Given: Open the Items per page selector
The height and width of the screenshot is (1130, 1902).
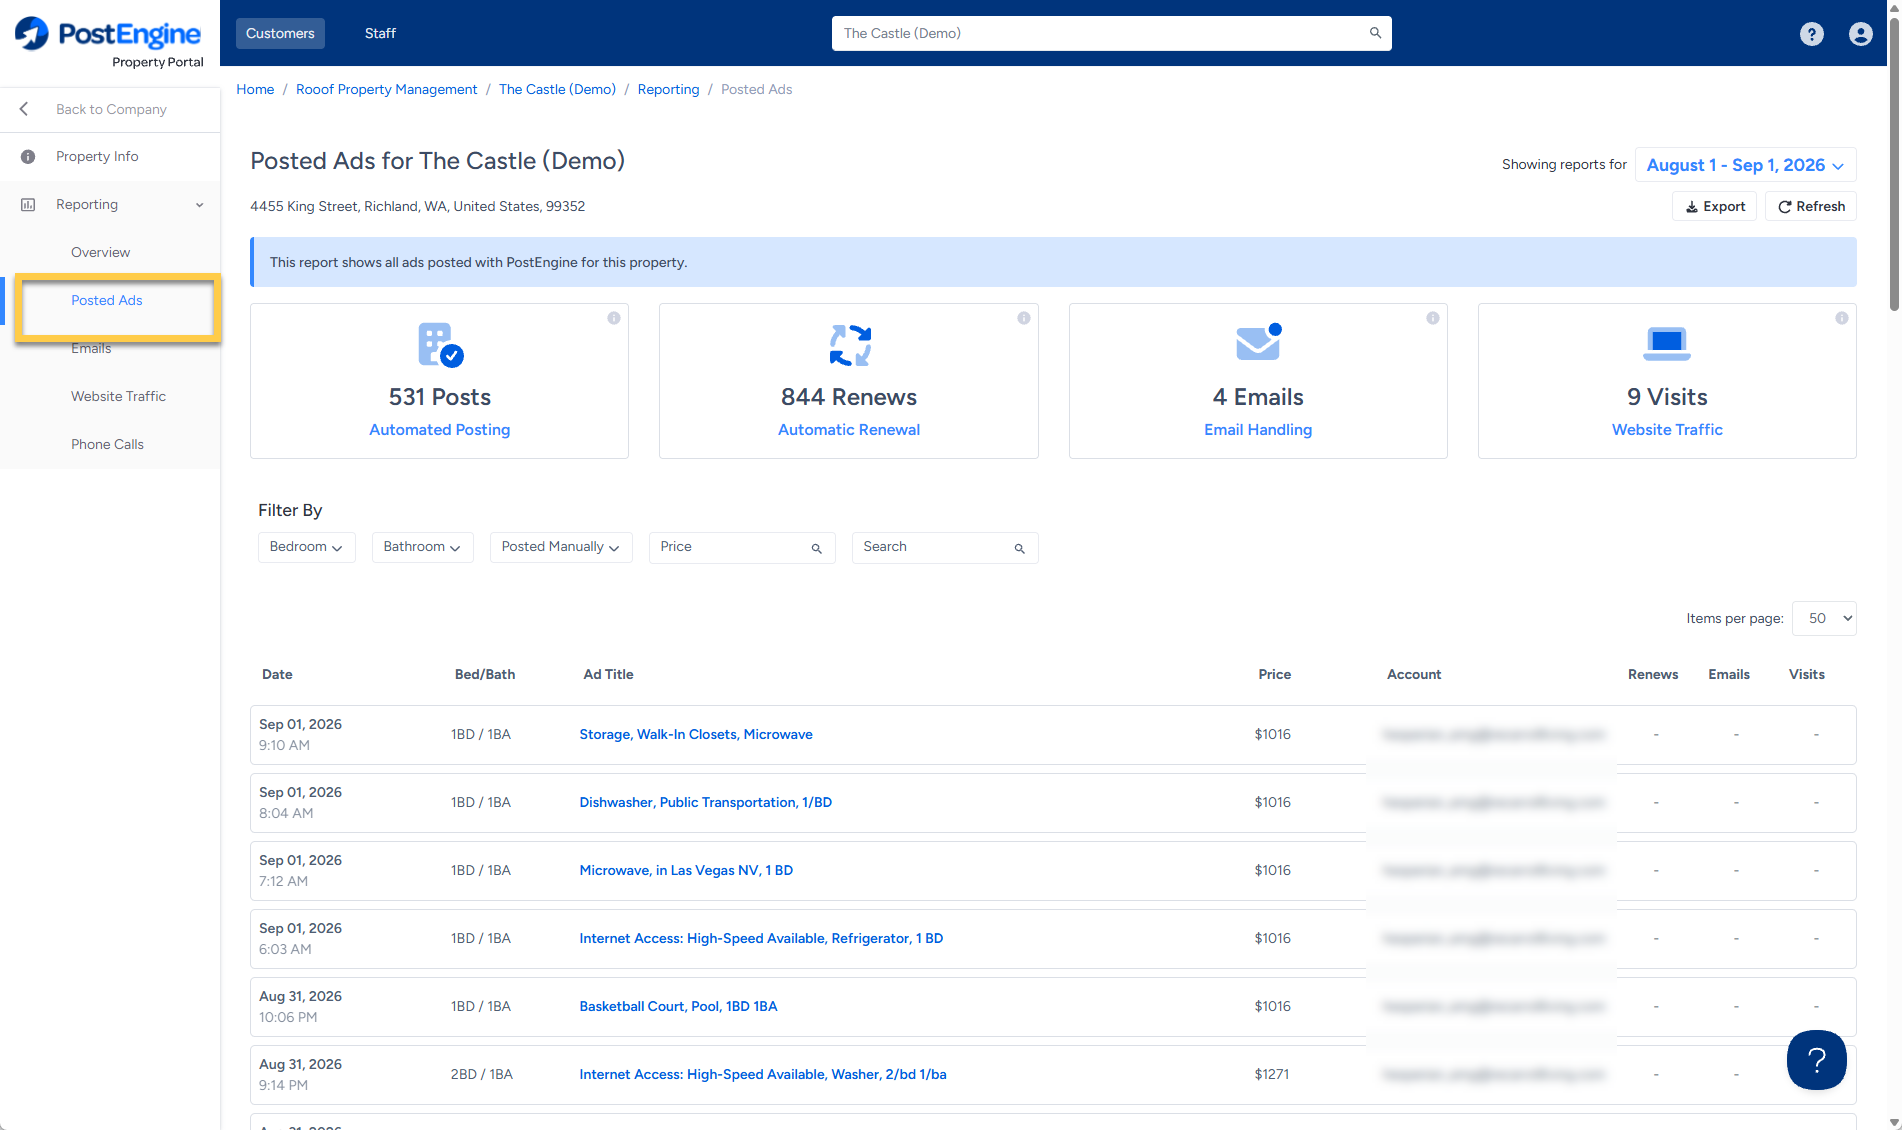Looking at the screenshot, I should coord(1824,618).
